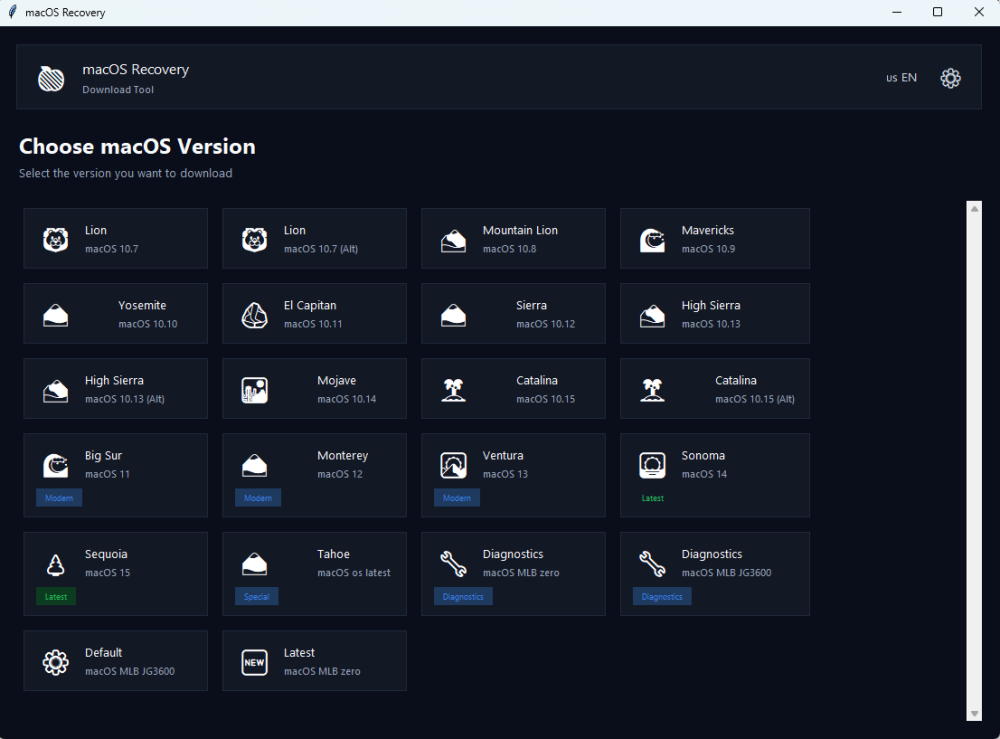
Task: Click the Mojave desert picture icon
Action: click(x=254, y=390)
